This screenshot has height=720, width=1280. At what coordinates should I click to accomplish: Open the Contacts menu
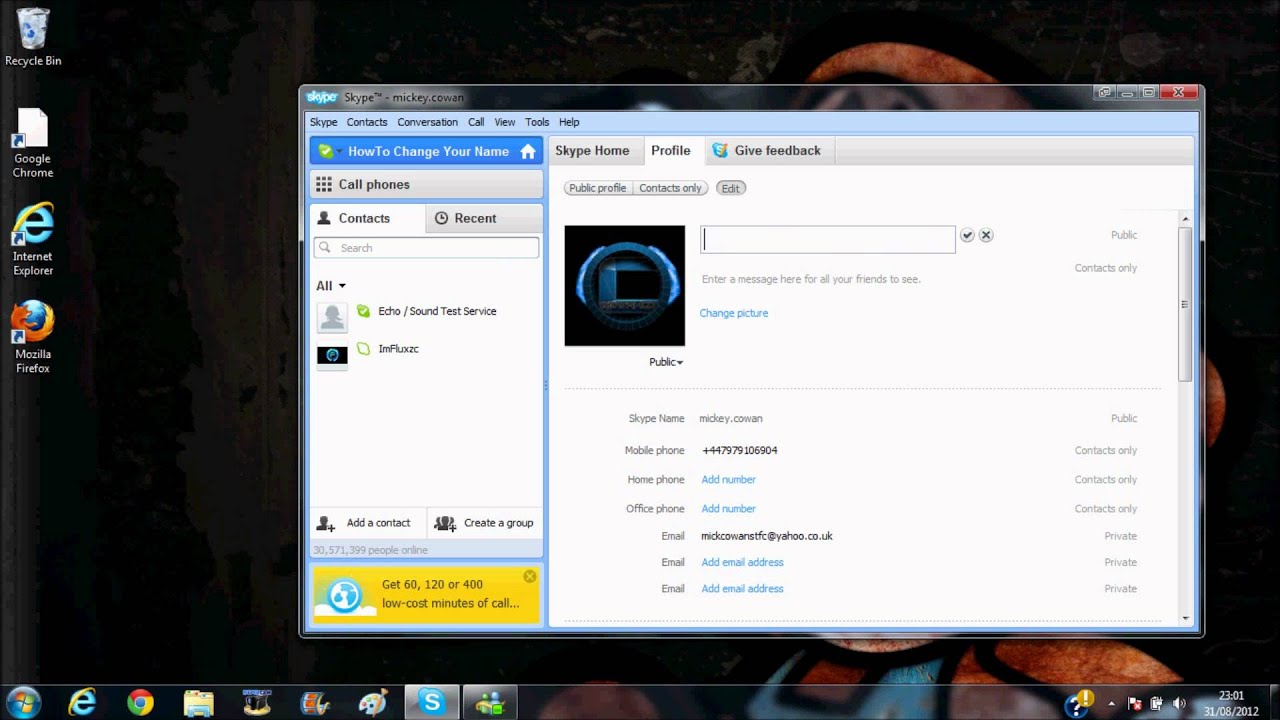coord(367,122)
